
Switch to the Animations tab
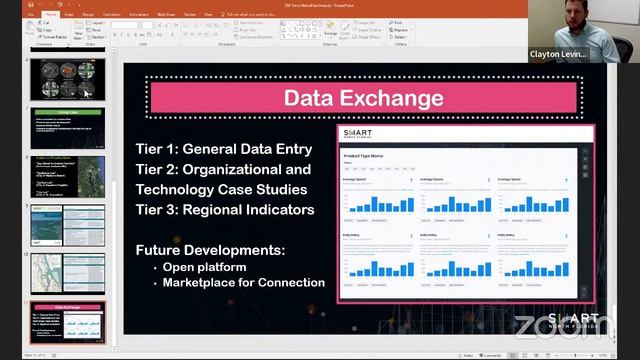(x=139, y=14)
